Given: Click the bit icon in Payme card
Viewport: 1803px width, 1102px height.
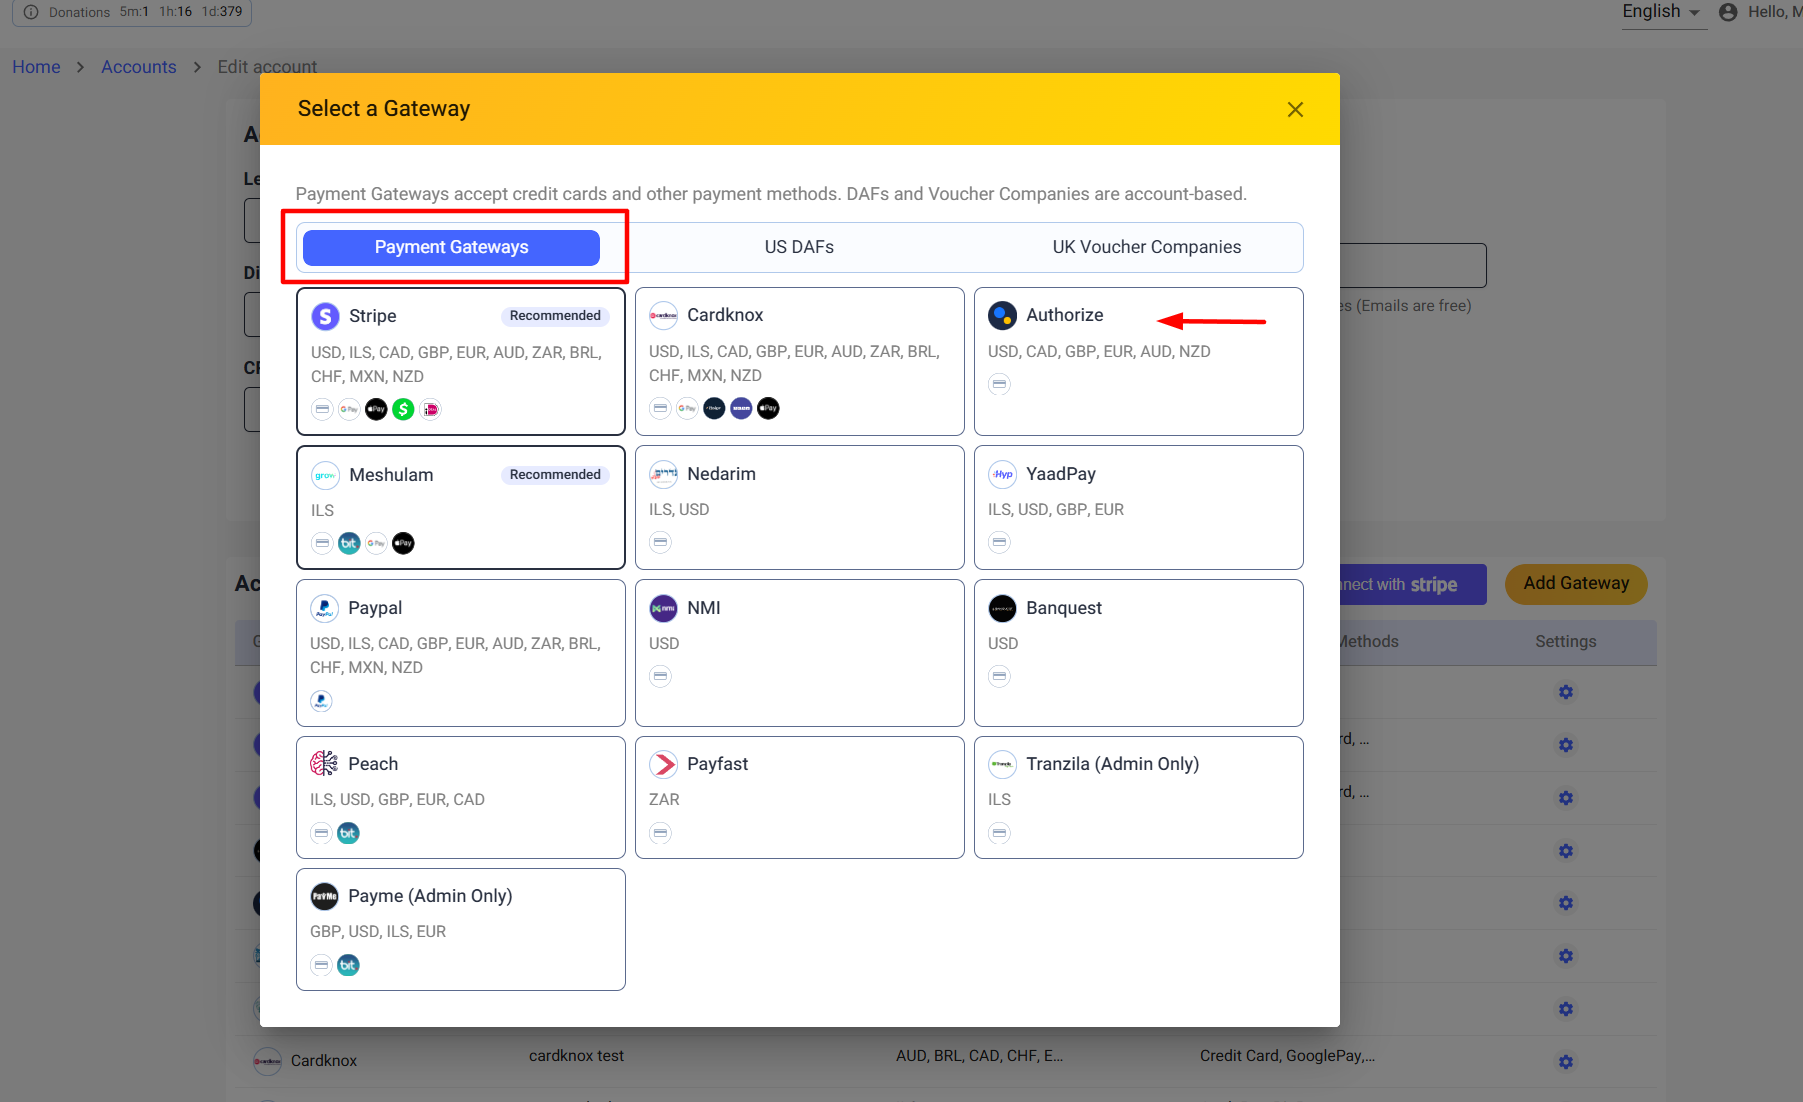Looking at the screenshot, I should (348, 965).
